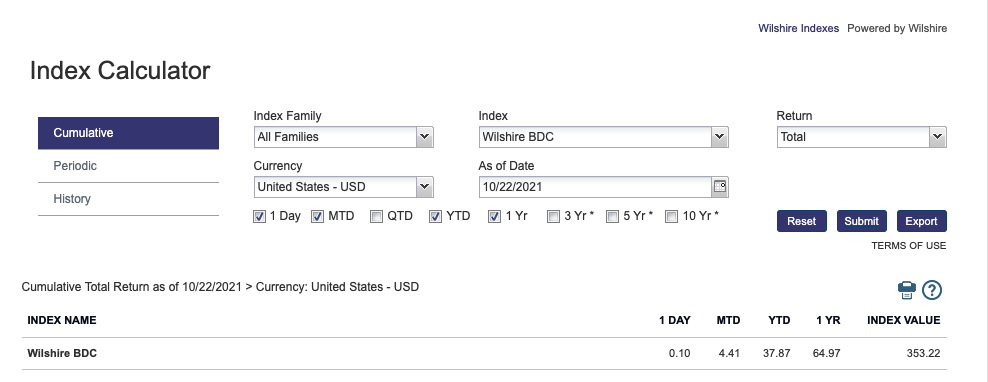Tick the 10 Yr checkbox

coord(672,217)
